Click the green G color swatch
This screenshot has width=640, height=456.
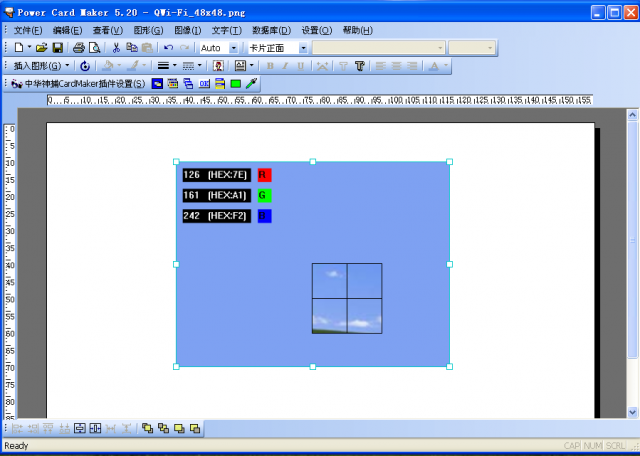264,195
